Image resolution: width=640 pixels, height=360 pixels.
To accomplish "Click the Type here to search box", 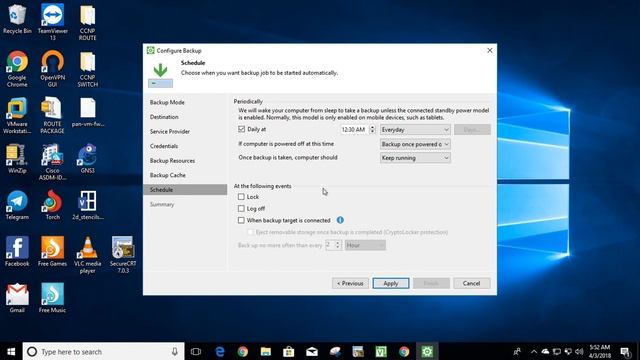I will coord(103,351).
